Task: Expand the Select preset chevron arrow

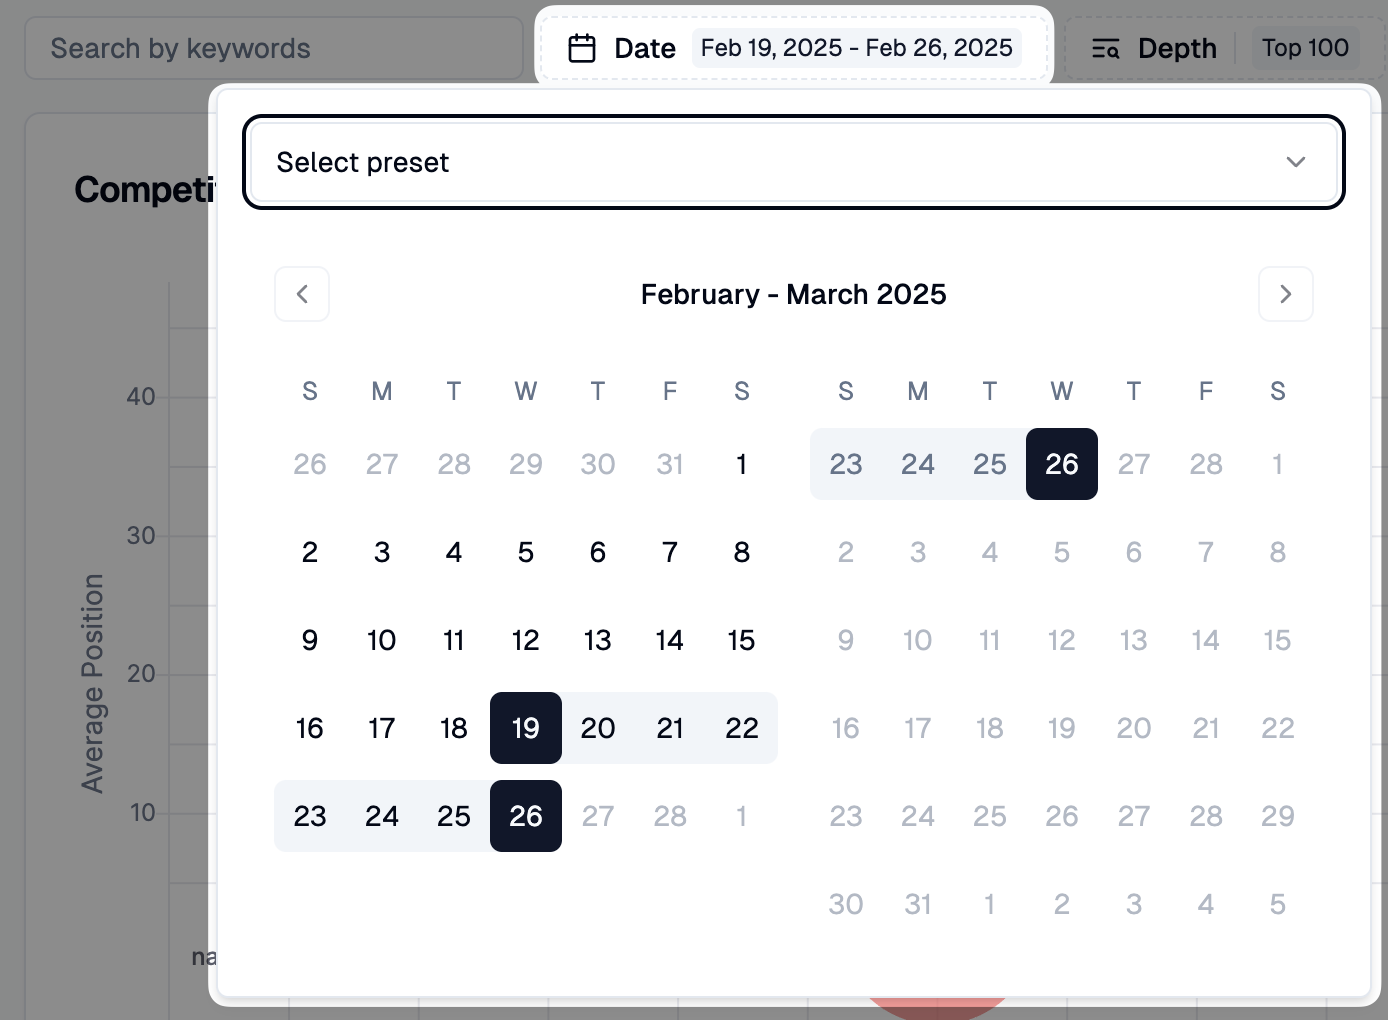Action: [1295, 162]
